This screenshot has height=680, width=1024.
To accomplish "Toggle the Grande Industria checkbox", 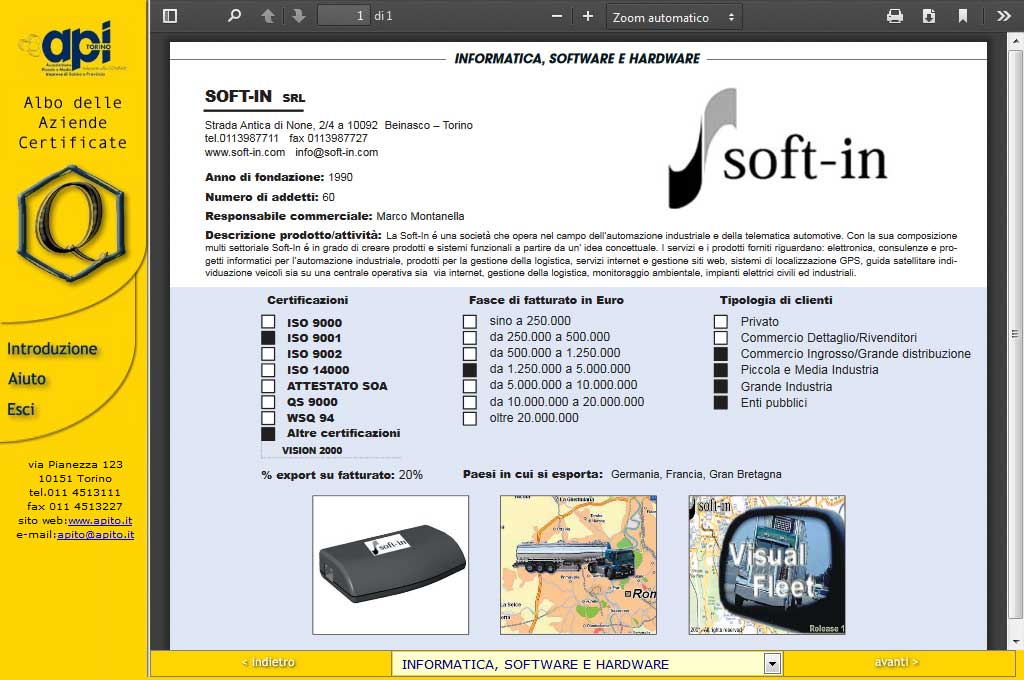I will pyautogui.click(x=720, y=386).
